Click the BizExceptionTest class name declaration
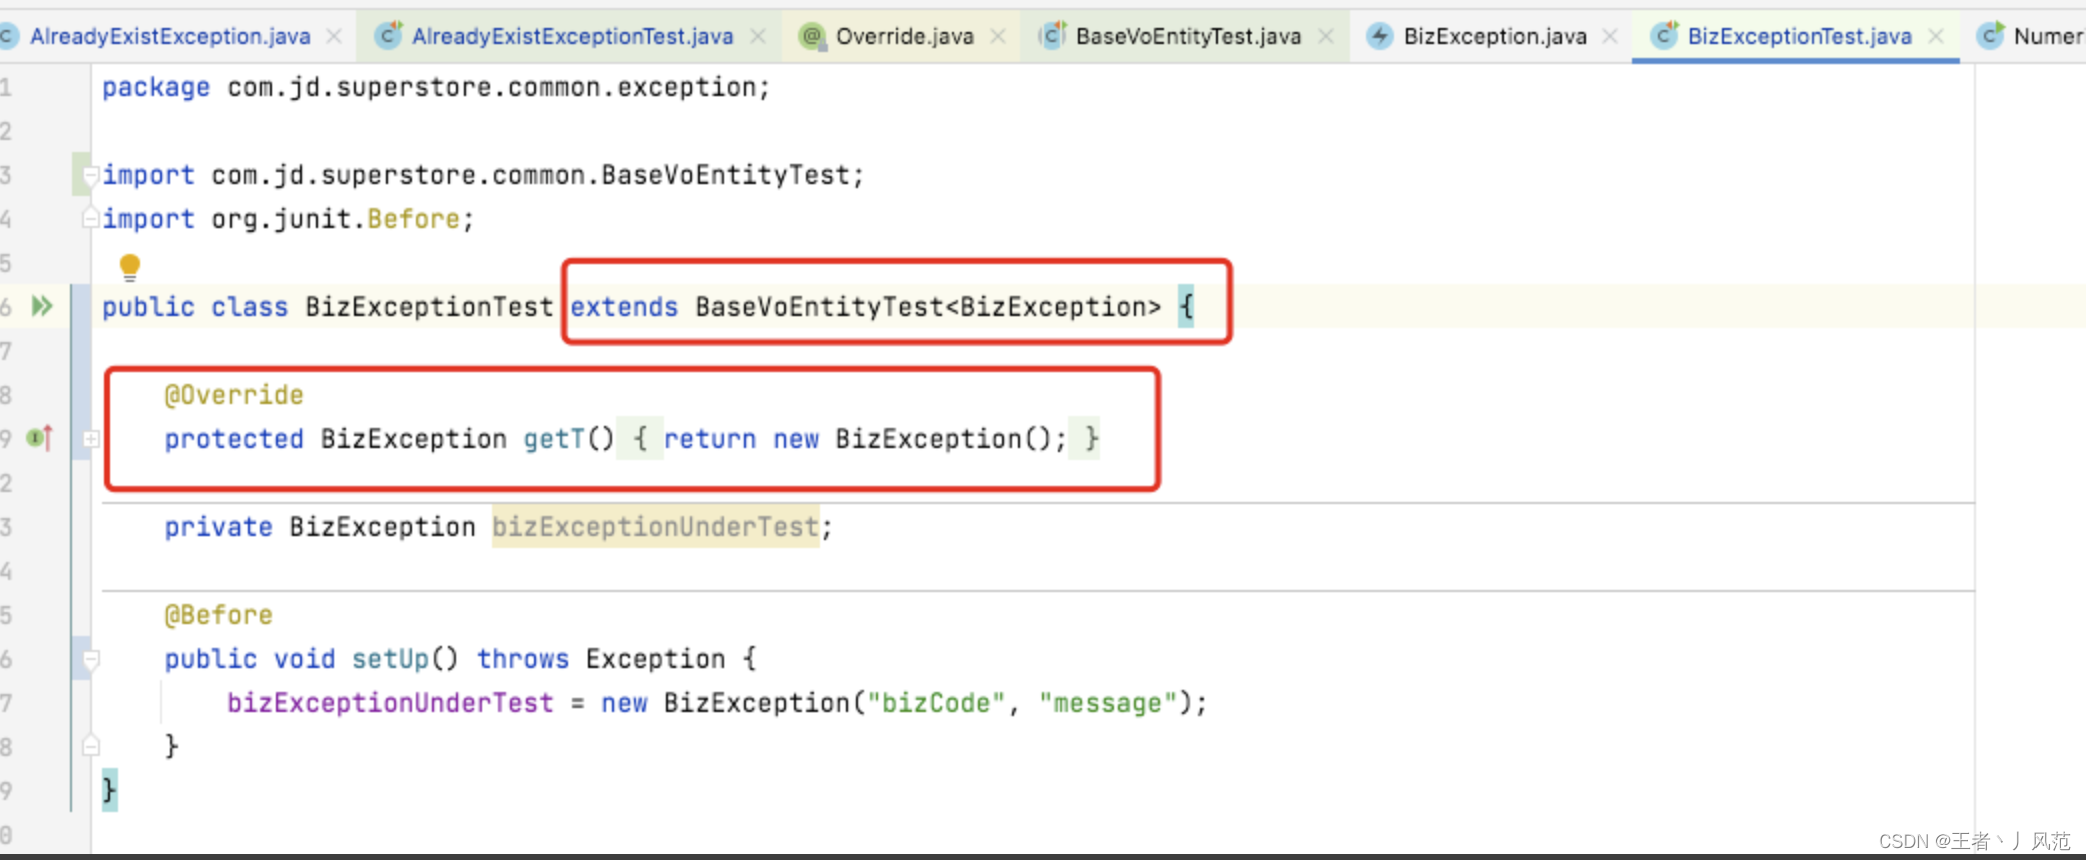 (x=429, y=307)
